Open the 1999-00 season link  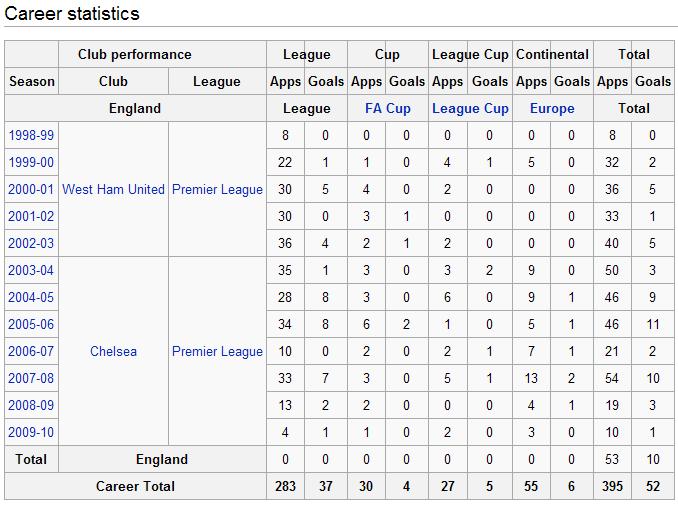(x=31, y=162)
